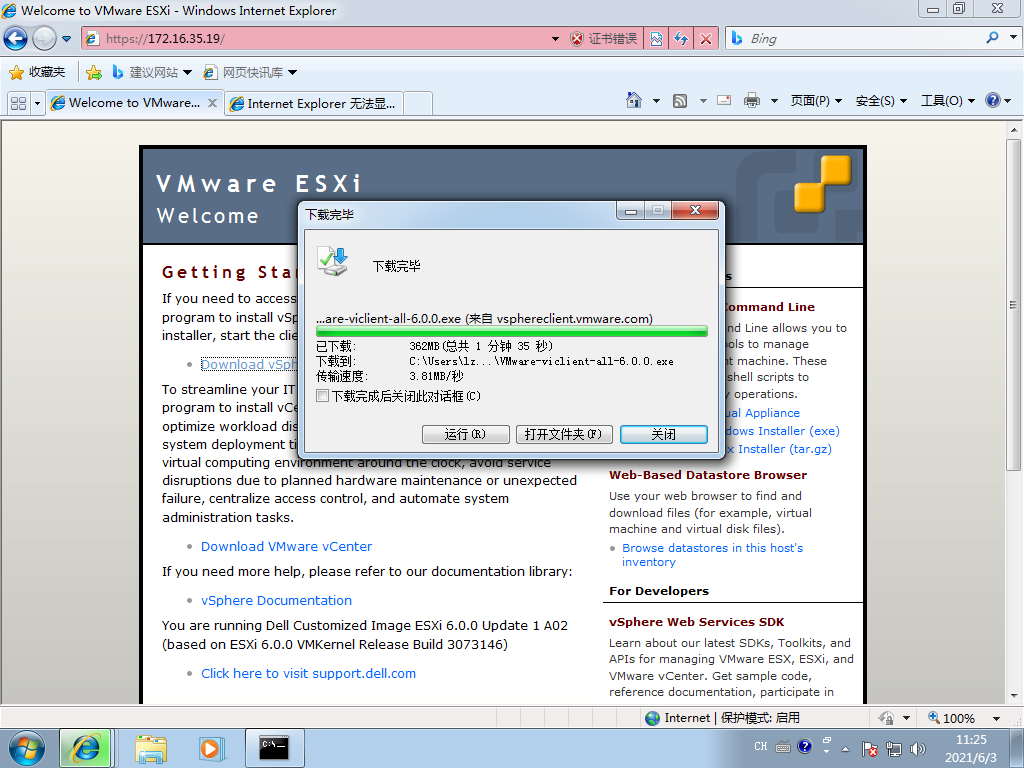The width and height of the screenshot is (1024, 768).
Task: Click the Action Center flag tray icon
Action: tap(870, 748)
